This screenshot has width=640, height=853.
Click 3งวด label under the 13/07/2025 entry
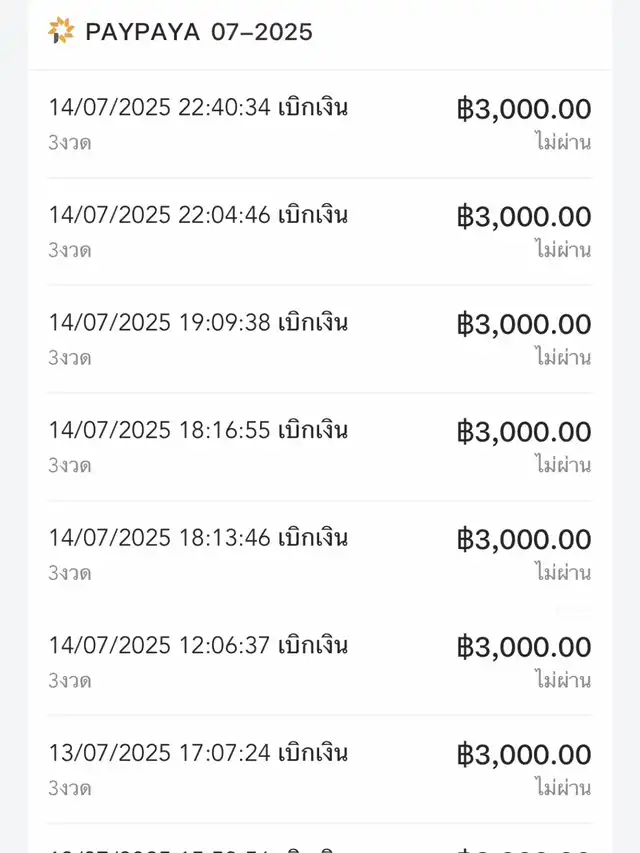[70, 788]
